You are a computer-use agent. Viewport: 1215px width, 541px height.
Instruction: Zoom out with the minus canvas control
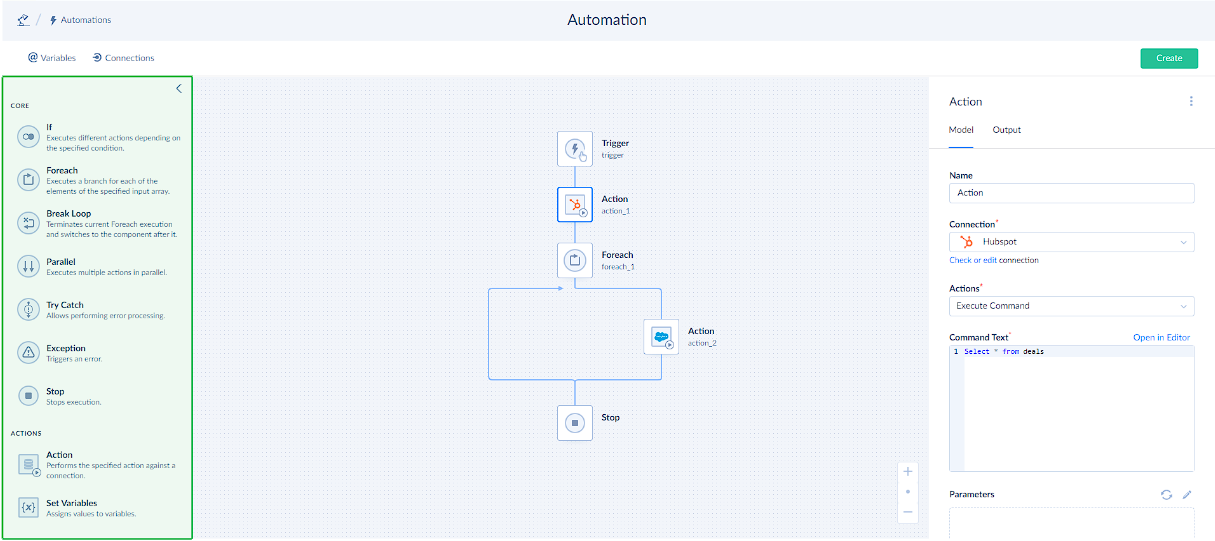pyautogui.click(x=908, y=511)
